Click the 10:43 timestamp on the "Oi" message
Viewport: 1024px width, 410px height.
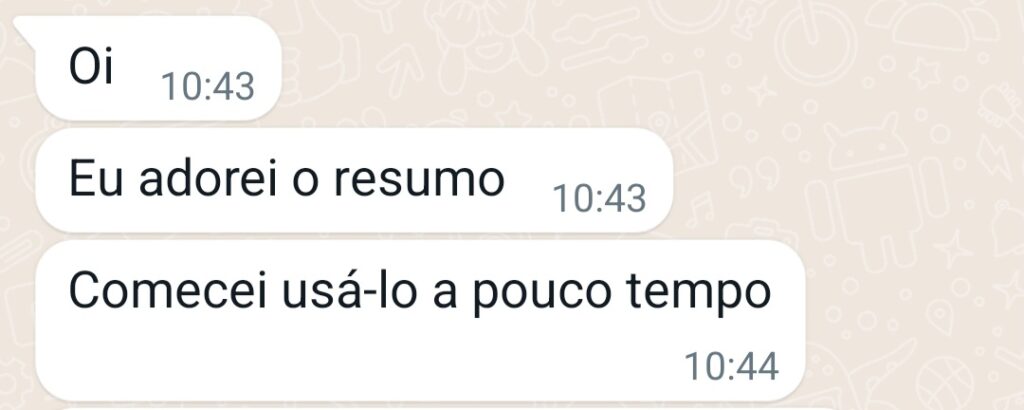[208, 86]
